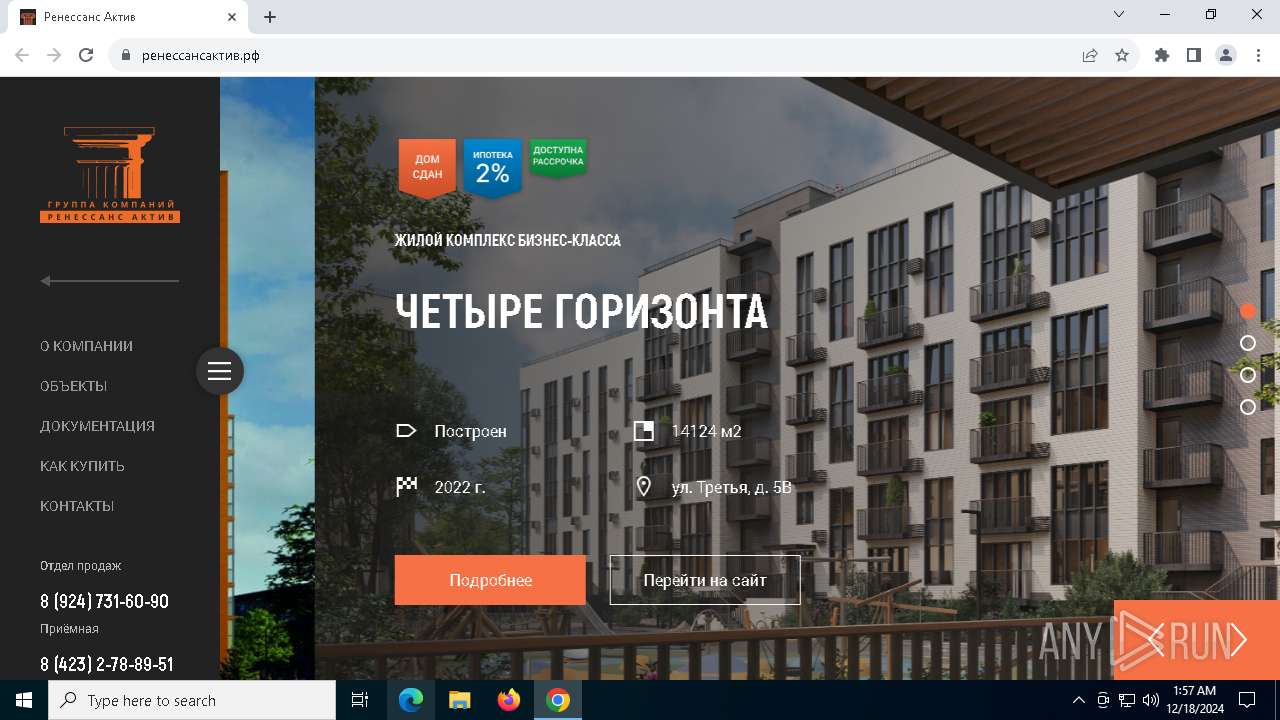Toggle the Chrome side panel icon

[x=1194, y=55]
